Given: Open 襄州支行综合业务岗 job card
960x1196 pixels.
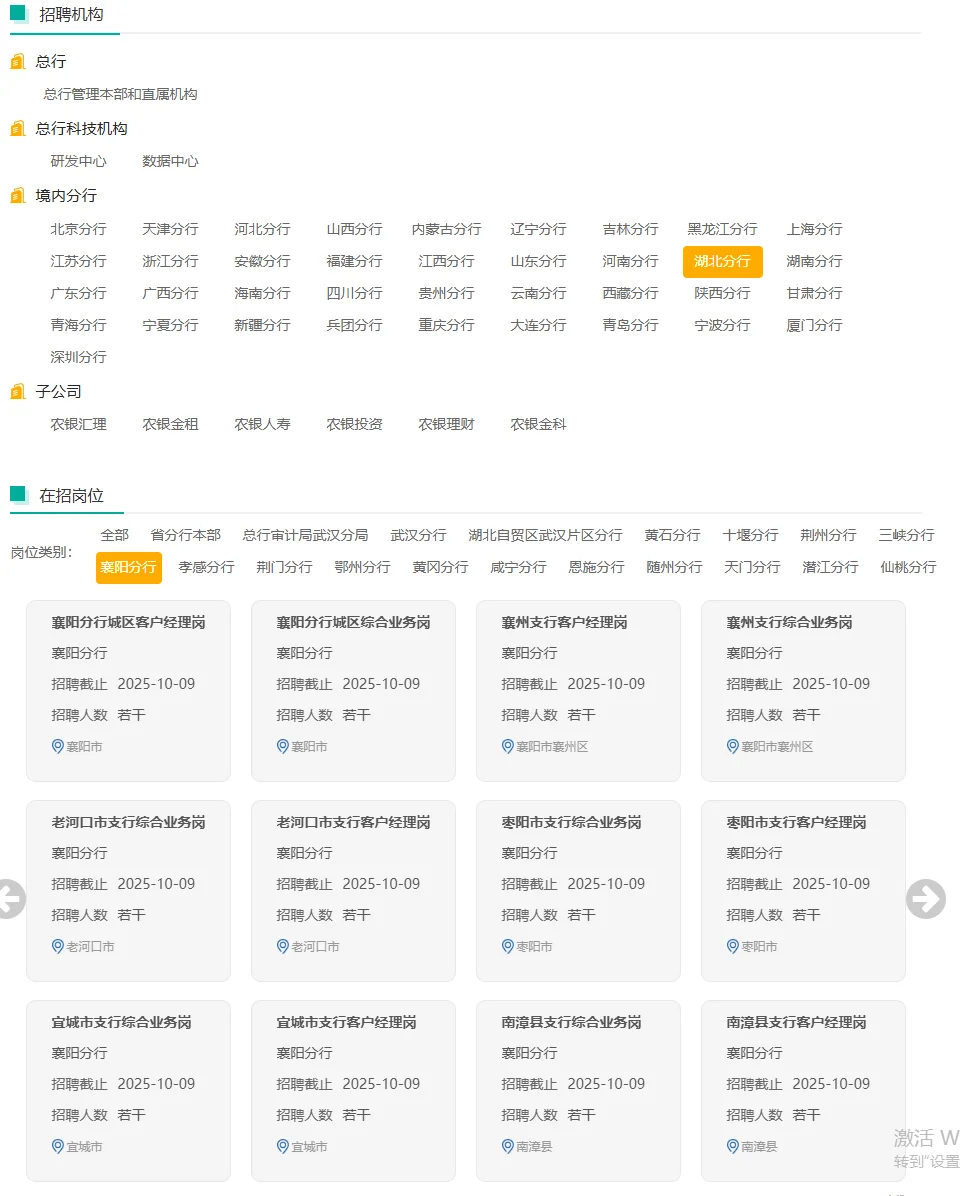Looking at the screenshot, I should [803, 691].
